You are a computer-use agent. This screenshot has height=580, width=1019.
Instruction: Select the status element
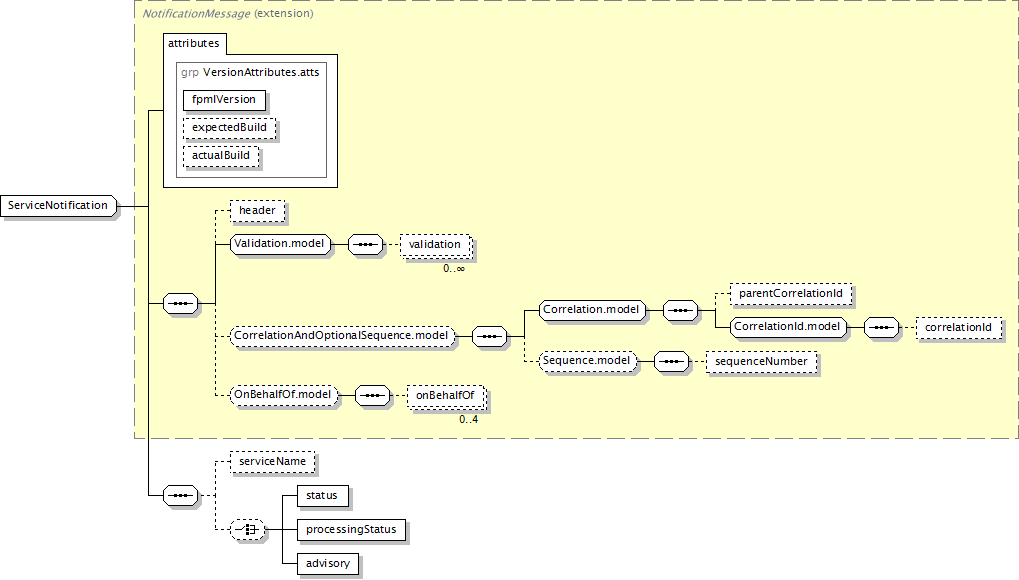click(322, 495)
